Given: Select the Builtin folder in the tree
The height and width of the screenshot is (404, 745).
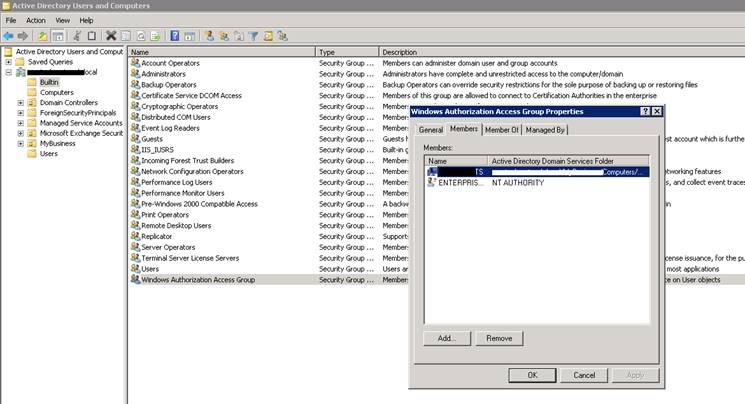Looking at the screenshot, I should point(49,82).
